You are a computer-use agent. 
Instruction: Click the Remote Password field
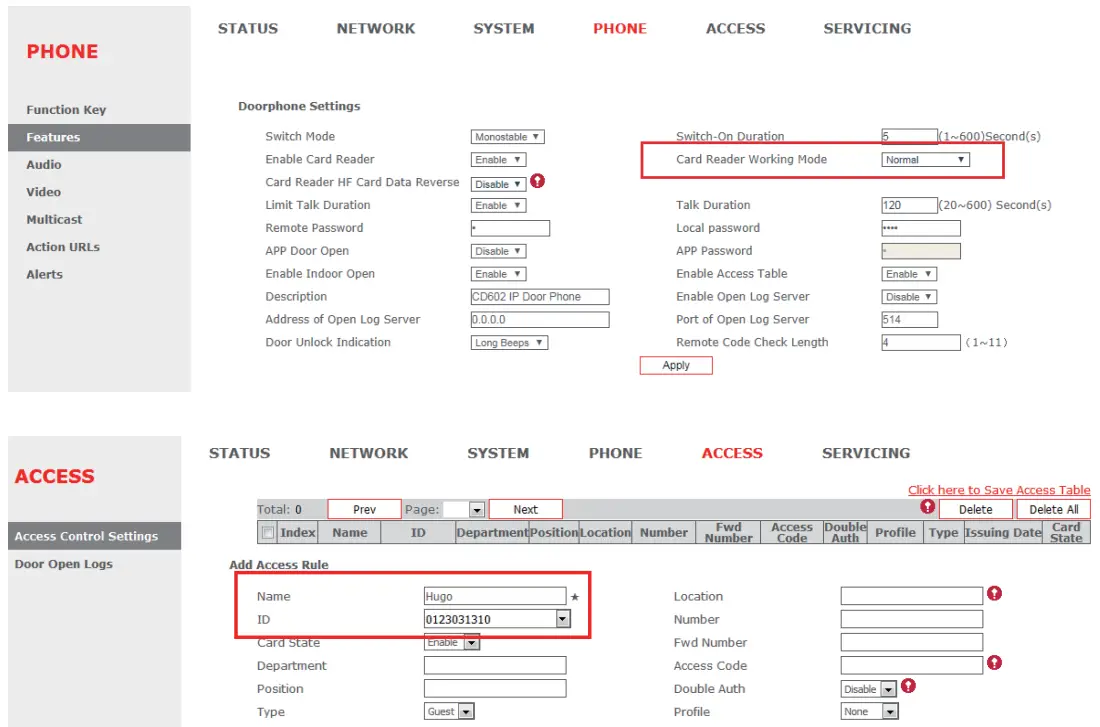[x=510, y=228]
